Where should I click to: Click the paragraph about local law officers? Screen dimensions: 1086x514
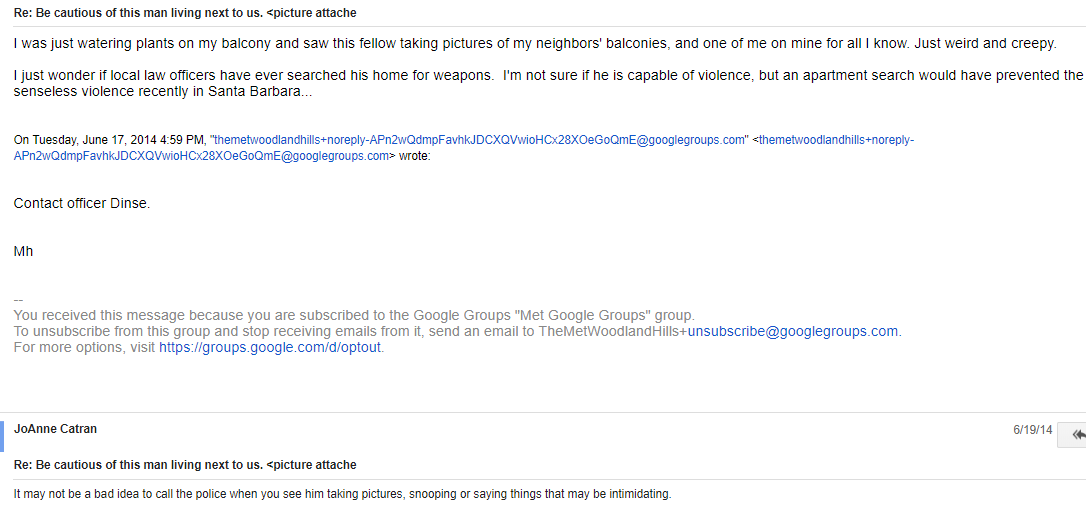[548, 84]
